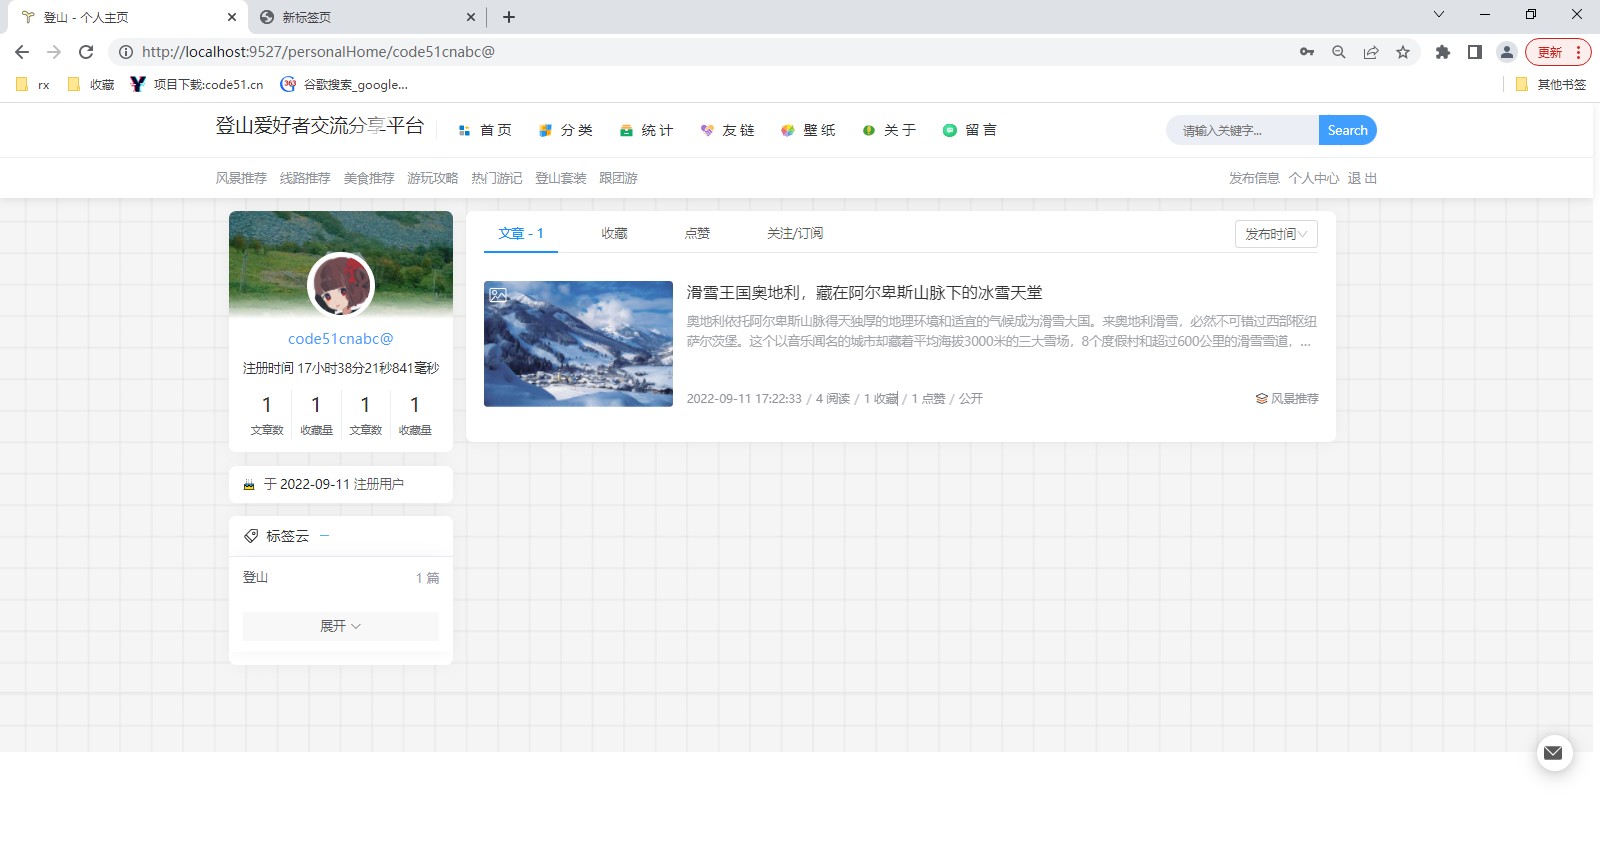Expand the tag list with 展开

[x=340, y=626]
